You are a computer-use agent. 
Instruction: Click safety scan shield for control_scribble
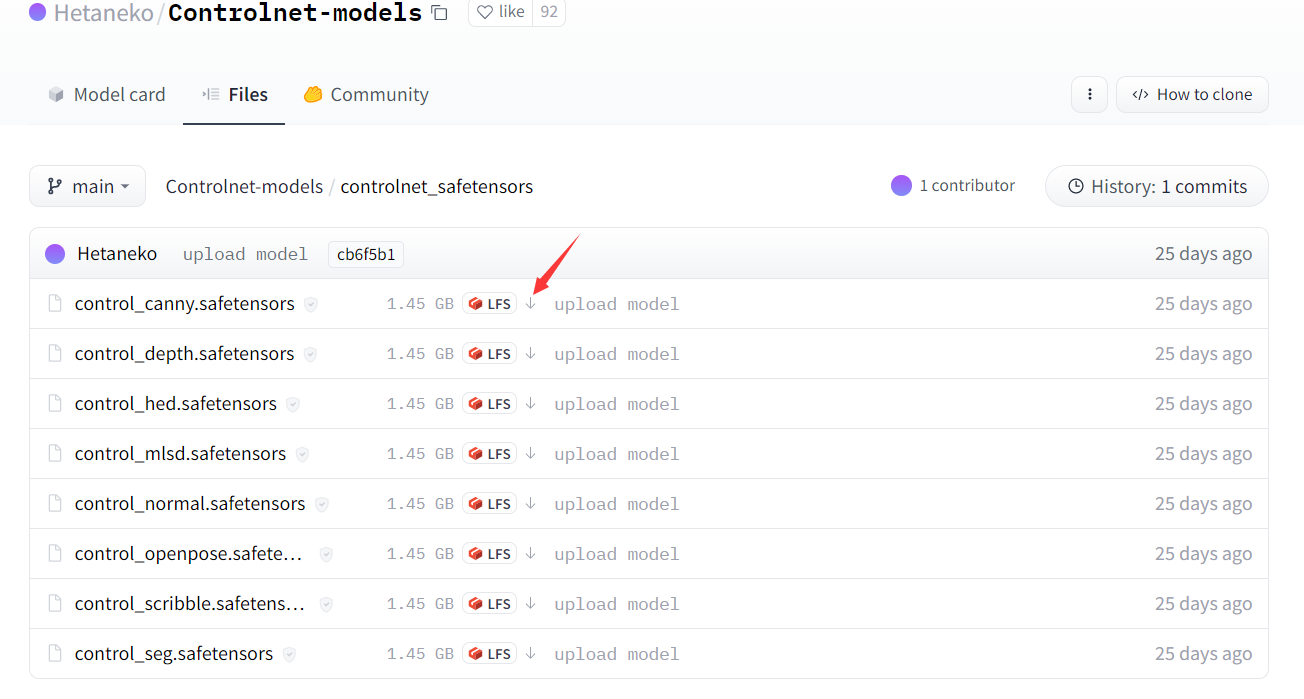(326, 605)
